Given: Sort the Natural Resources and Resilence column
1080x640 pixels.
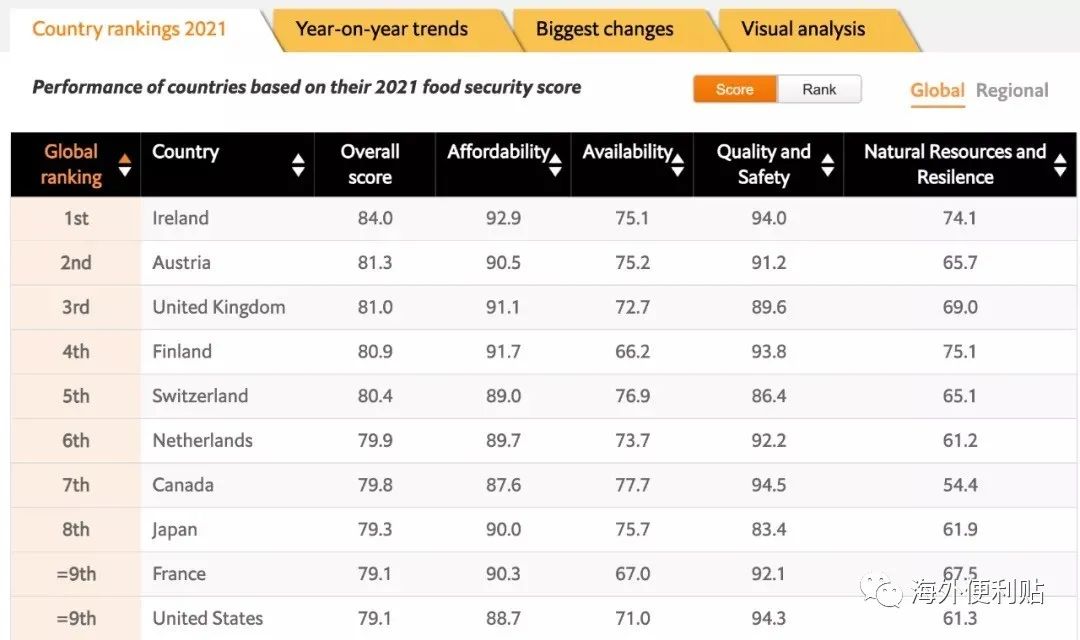Looking at the screenshot, I should 1062,164.
